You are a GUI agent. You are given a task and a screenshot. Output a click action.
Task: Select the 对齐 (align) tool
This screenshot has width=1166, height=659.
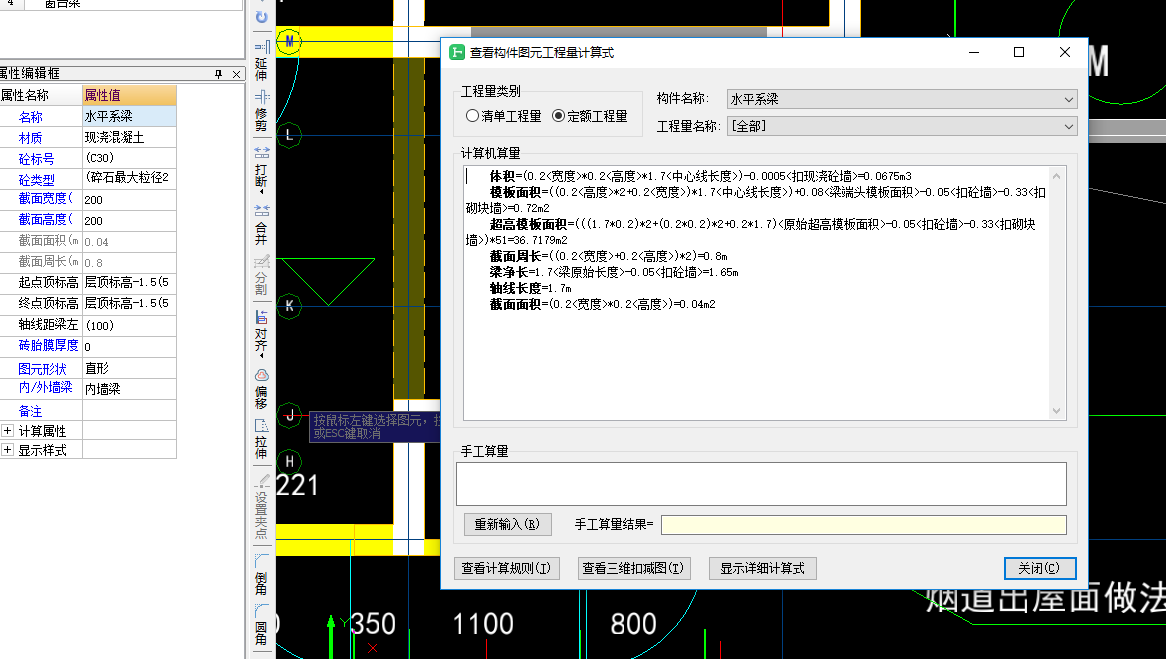click(x=262, y=334)
